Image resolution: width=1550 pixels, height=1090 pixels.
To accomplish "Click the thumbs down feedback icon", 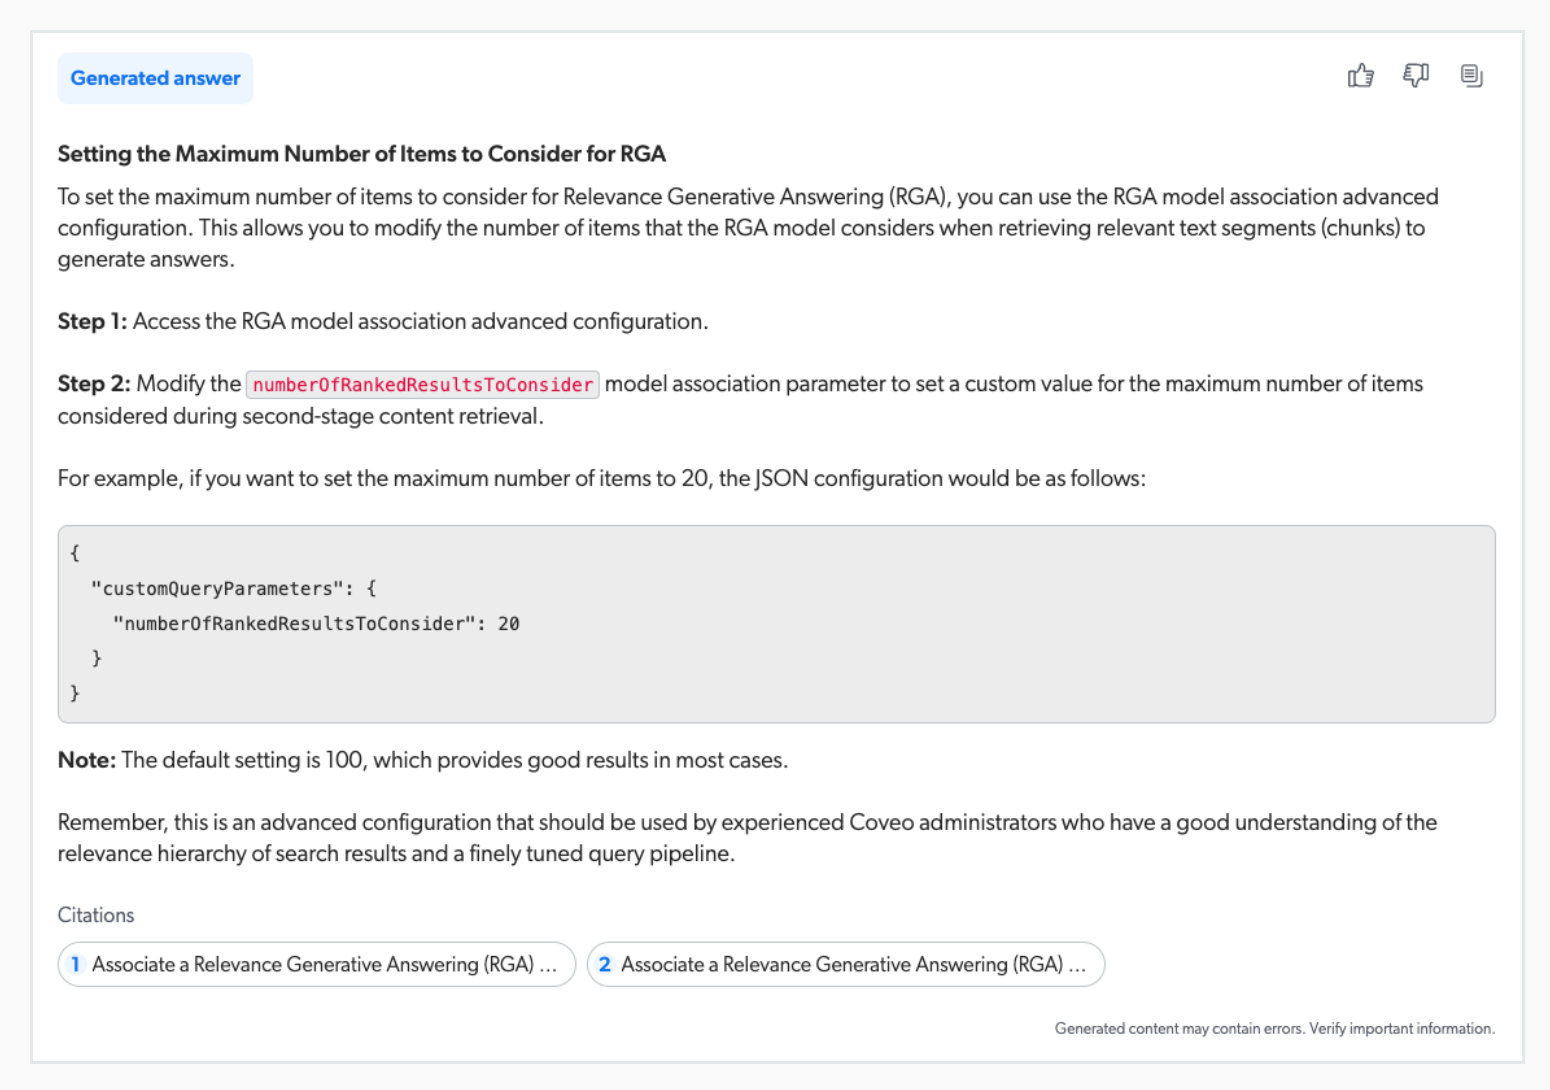I will 1416,76.
